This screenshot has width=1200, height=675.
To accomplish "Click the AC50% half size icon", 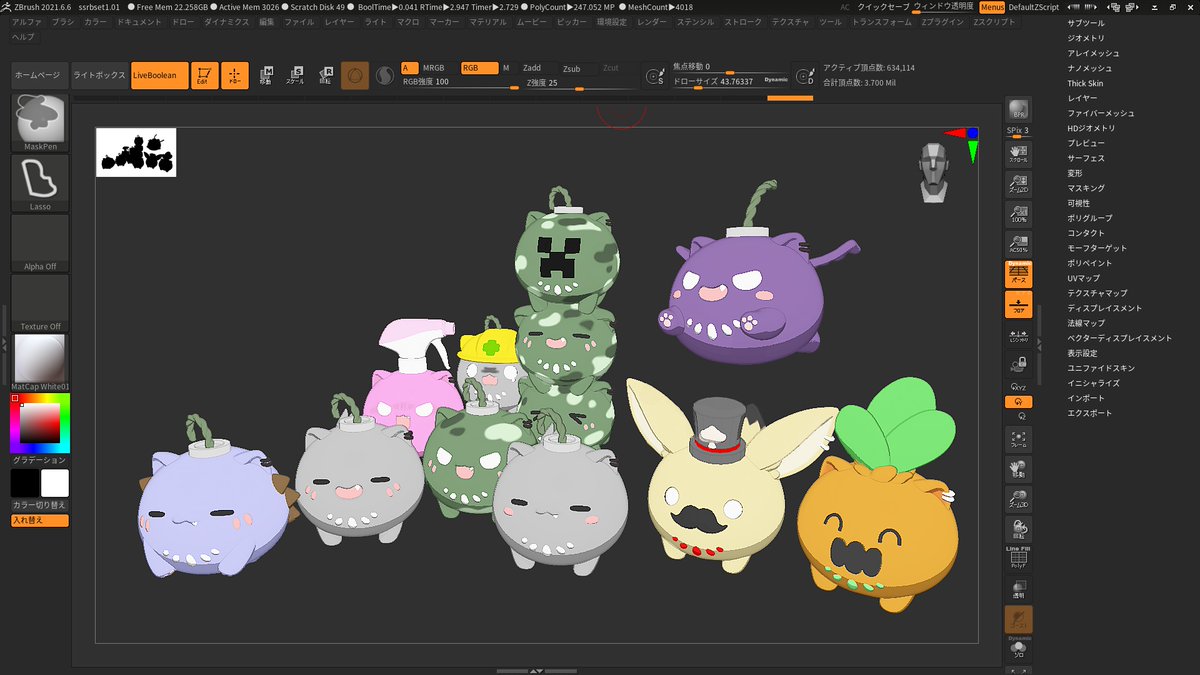I will coord(1018,242).
